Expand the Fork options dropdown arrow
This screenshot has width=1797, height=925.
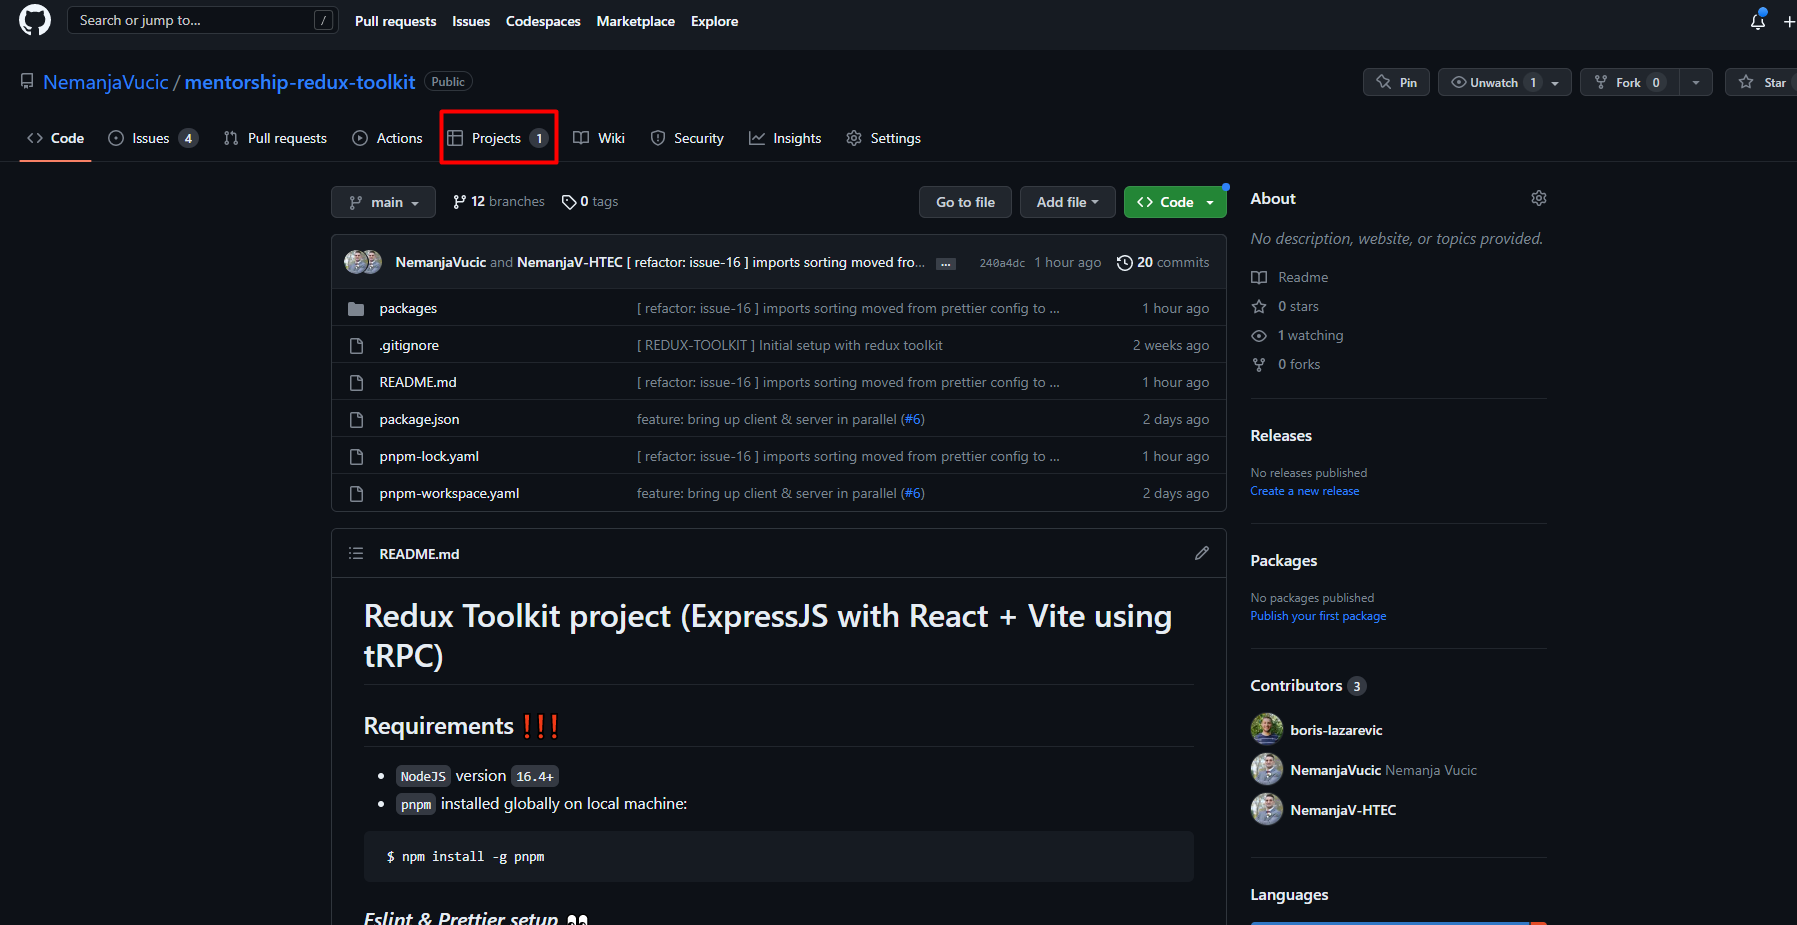[x=1696, y=83]
